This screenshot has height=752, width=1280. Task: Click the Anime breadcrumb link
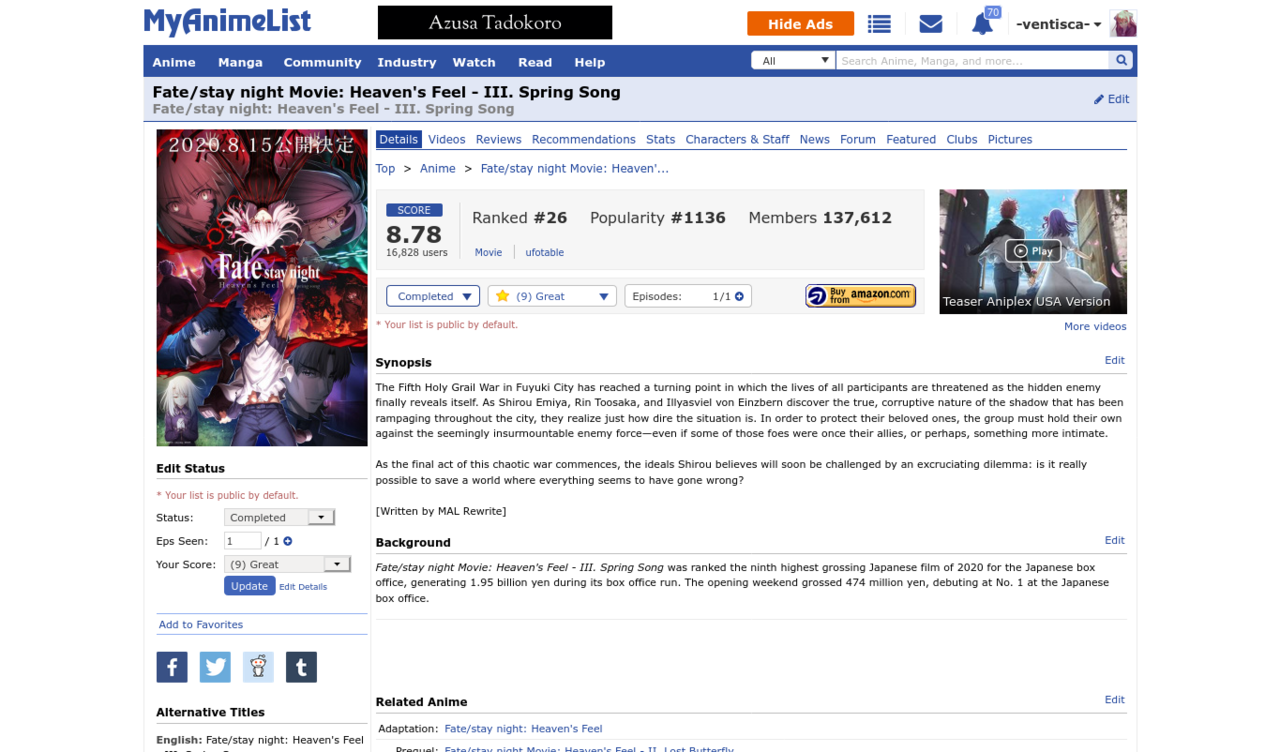pos(438,169)
